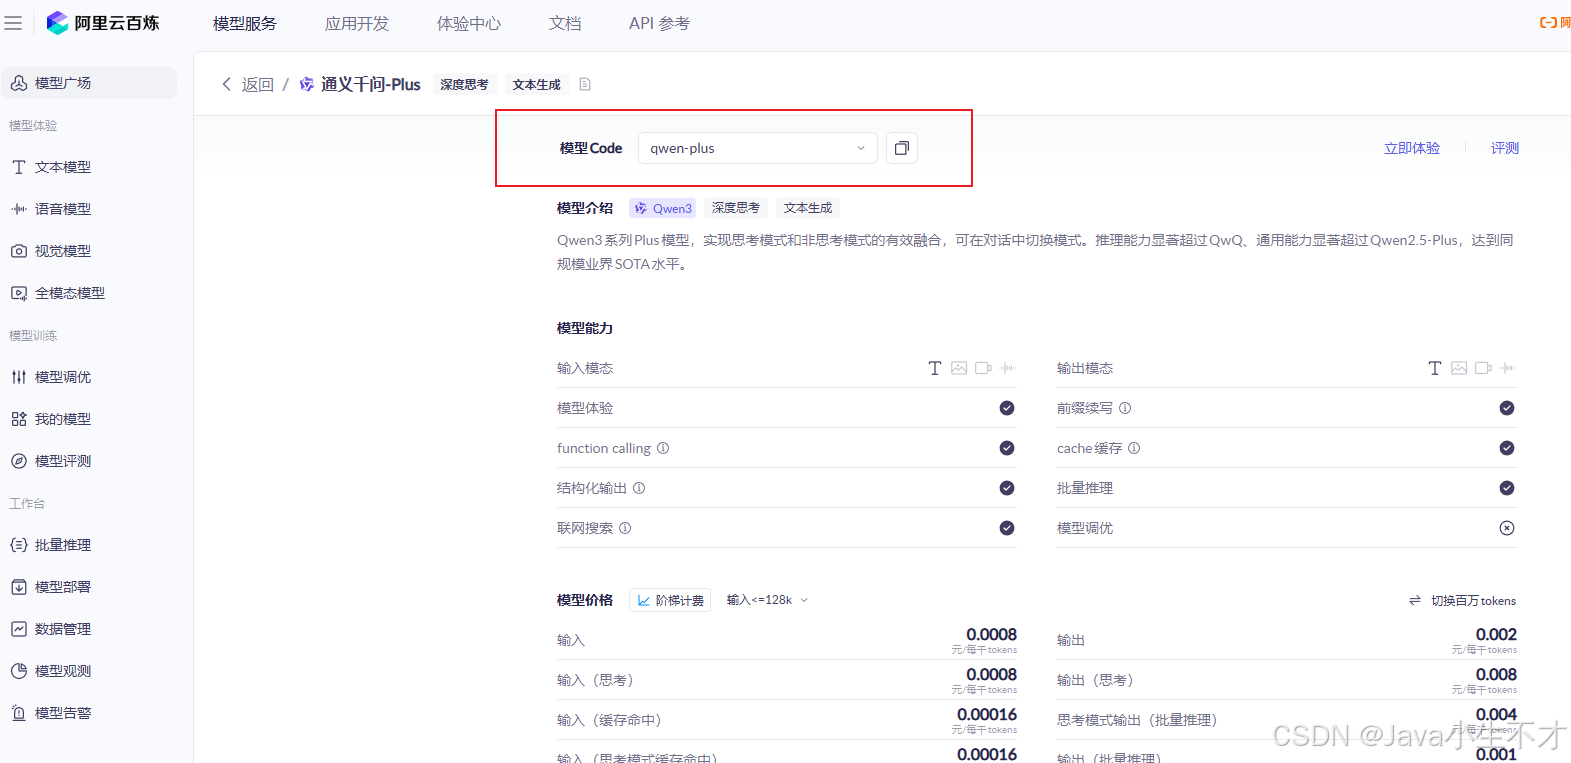Image resolution: width=1571 pixels, height=763 pixels.
Task: Click the info icon next to 联网搜索
Action: pos(625,528)
